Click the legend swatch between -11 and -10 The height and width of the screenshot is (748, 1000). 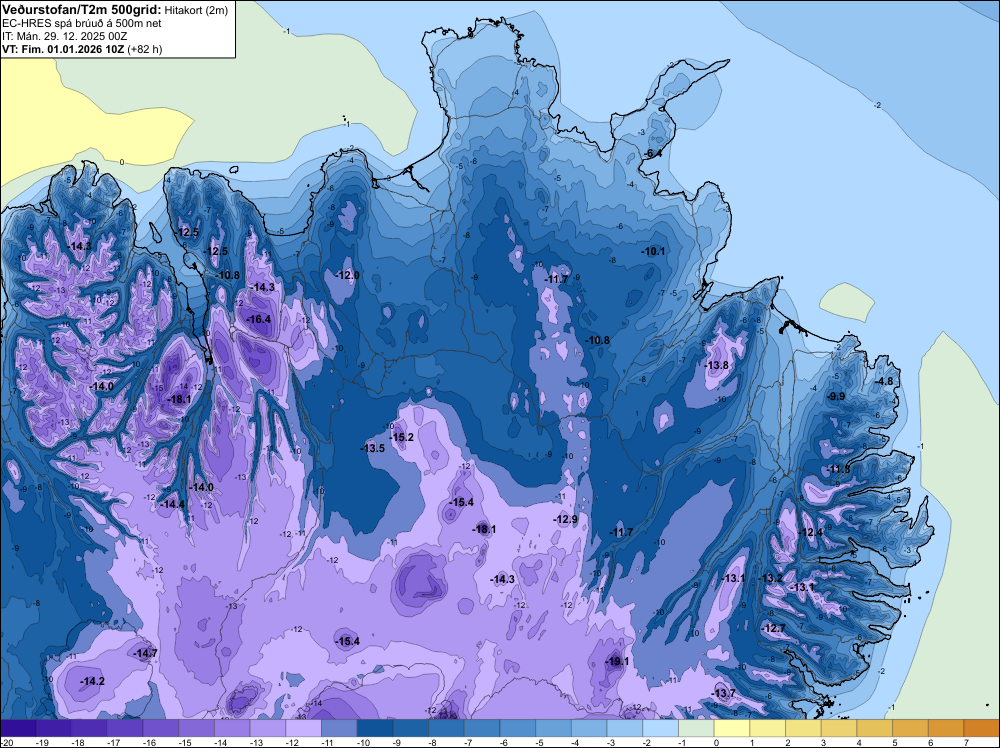339,728
